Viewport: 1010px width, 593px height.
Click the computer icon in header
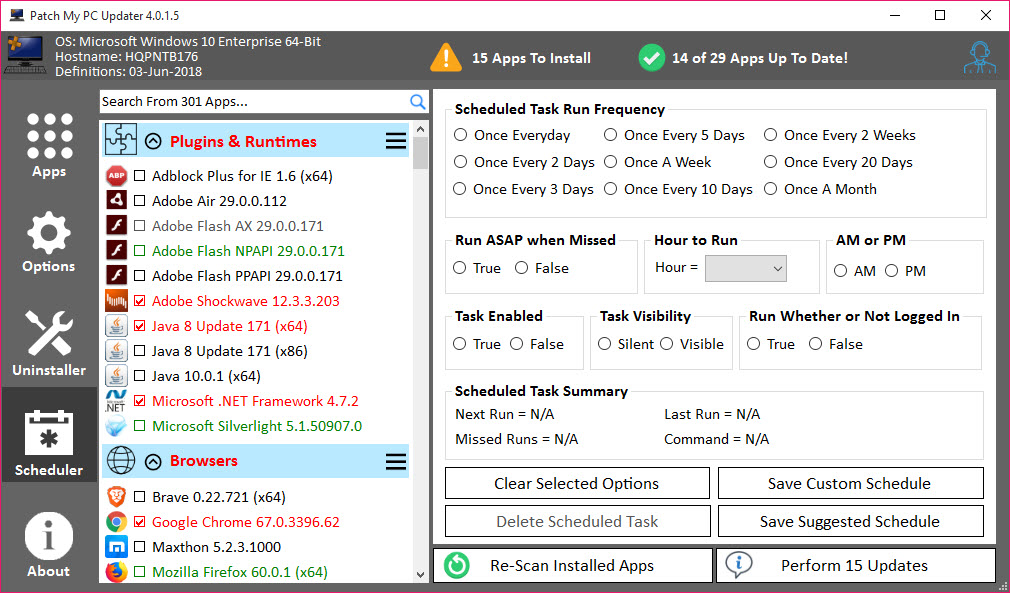tap(25, 56)
